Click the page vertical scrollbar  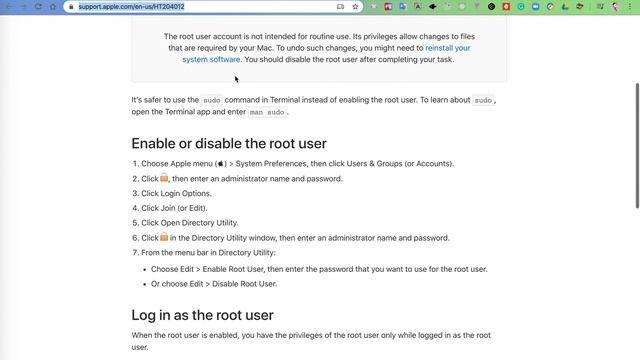tap(637, 145)
